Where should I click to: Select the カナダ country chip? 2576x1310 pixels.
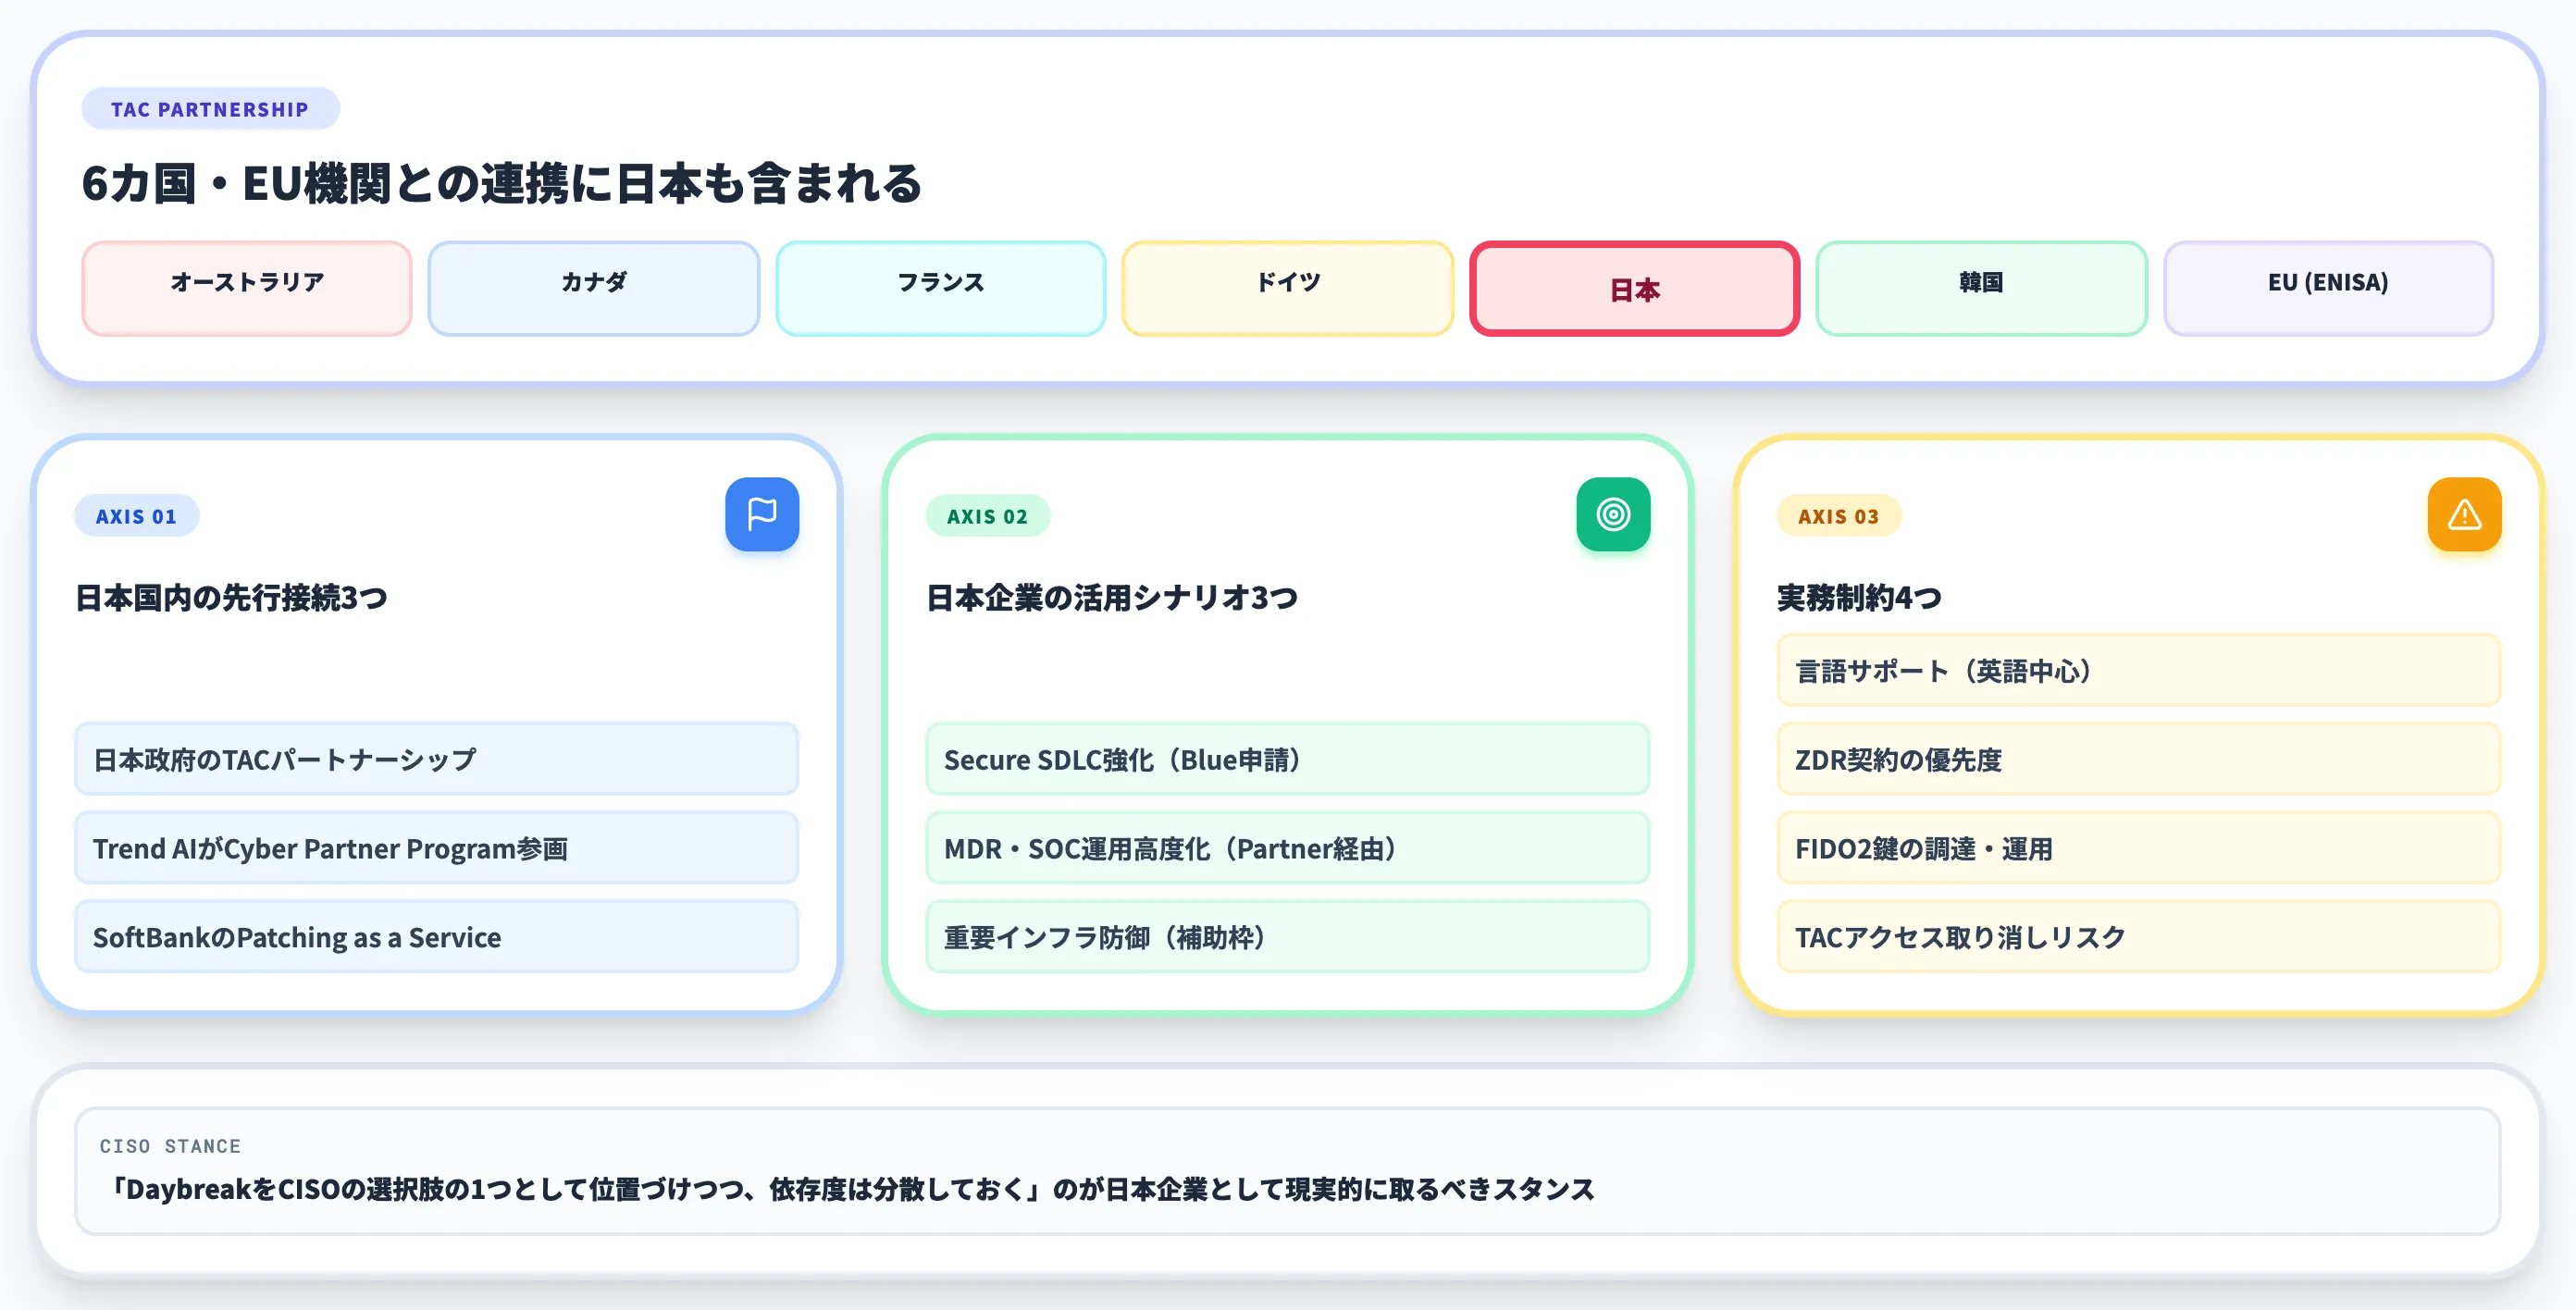(x=594, y=288)
